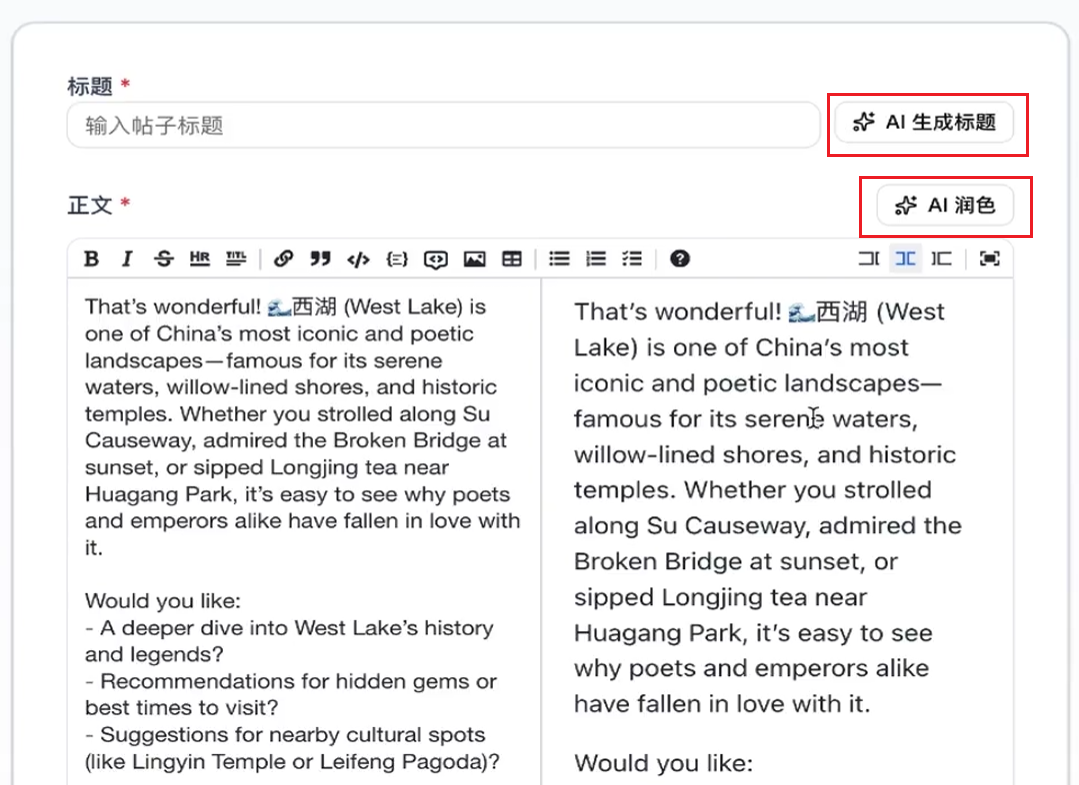Click the 正文 field label

[x=89, y=205]
